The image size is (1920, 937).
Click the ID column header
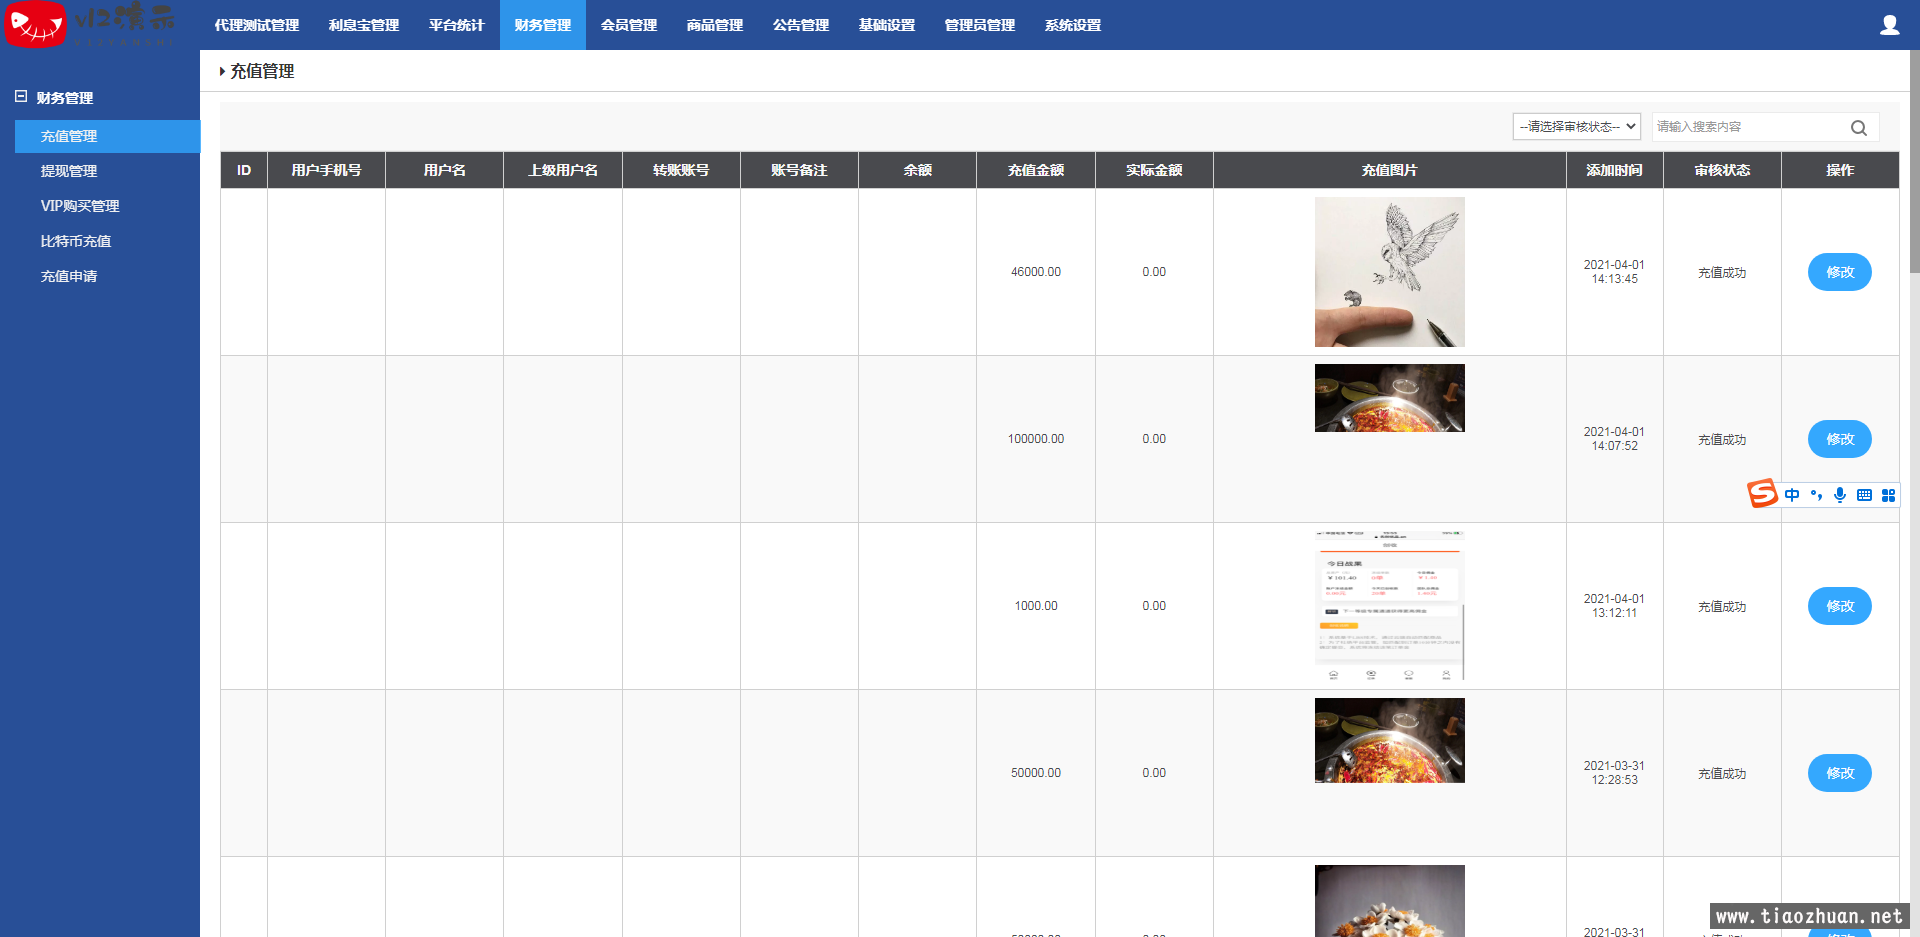coord(244,170)
